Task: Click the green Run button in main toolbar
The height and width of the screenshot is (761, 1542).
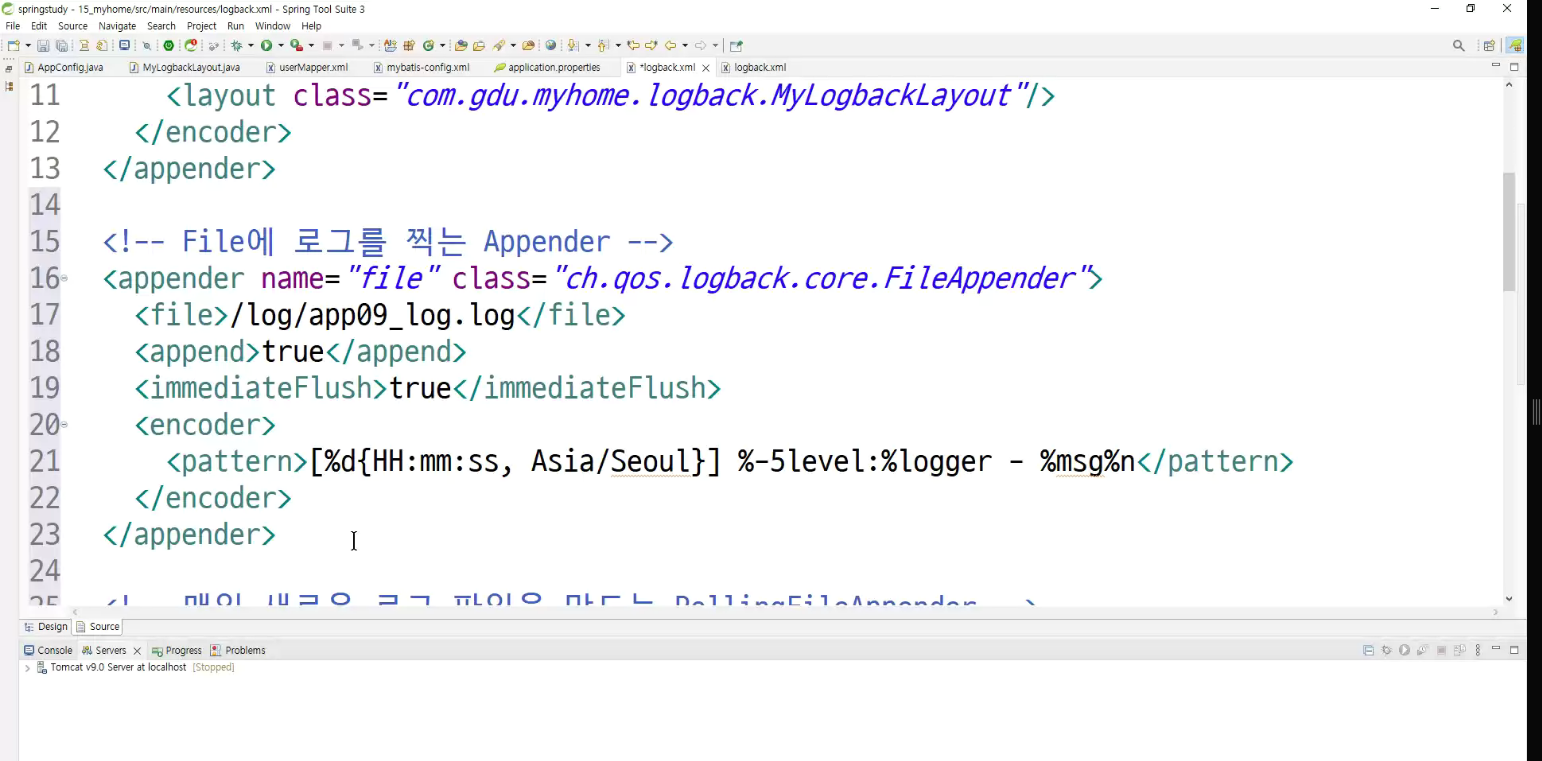Action: pyautogui.click(x=267, y=45)
